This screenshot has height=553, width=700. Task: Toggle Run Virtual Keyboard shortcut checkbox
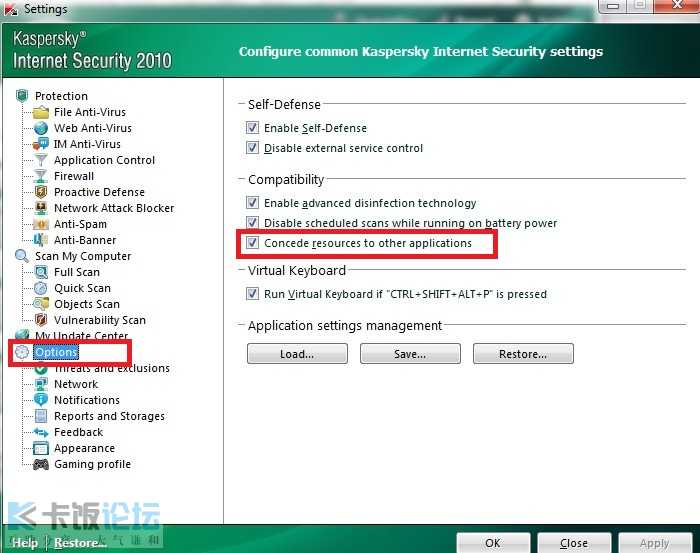pos(252,294)
